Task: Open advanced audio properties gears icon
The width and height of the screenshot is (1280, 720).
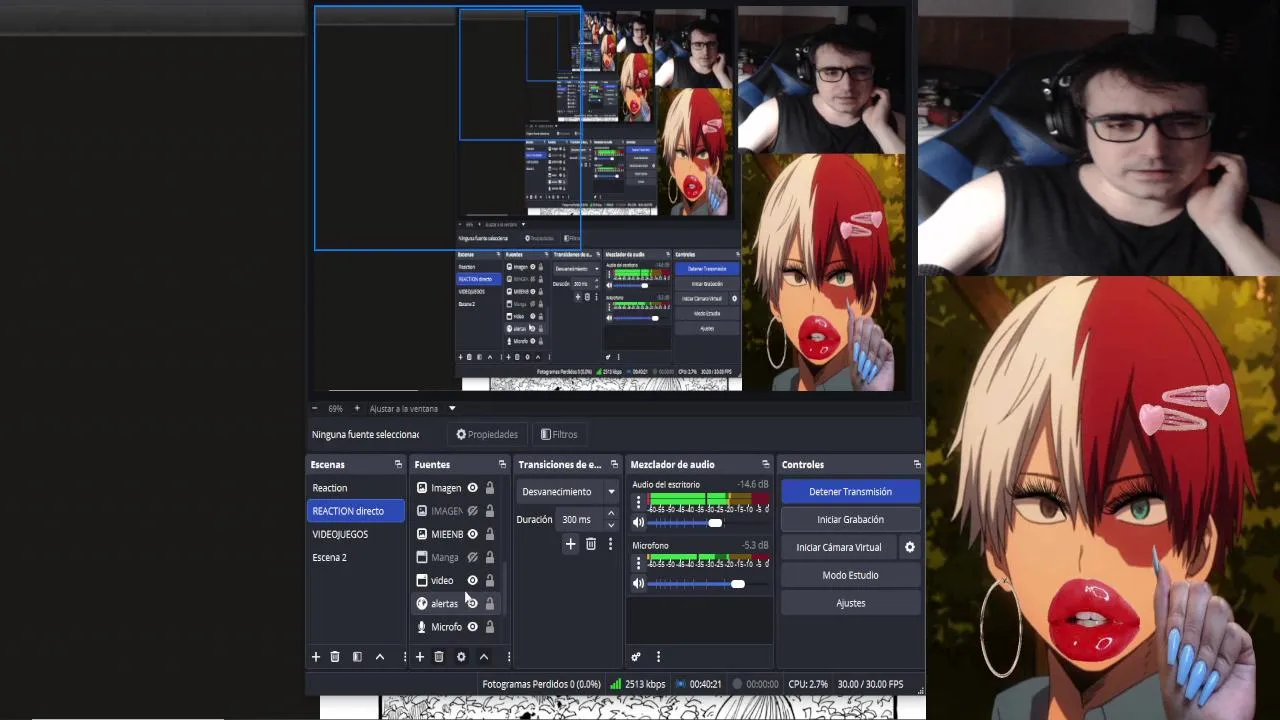Action: (x=636, y=657)
